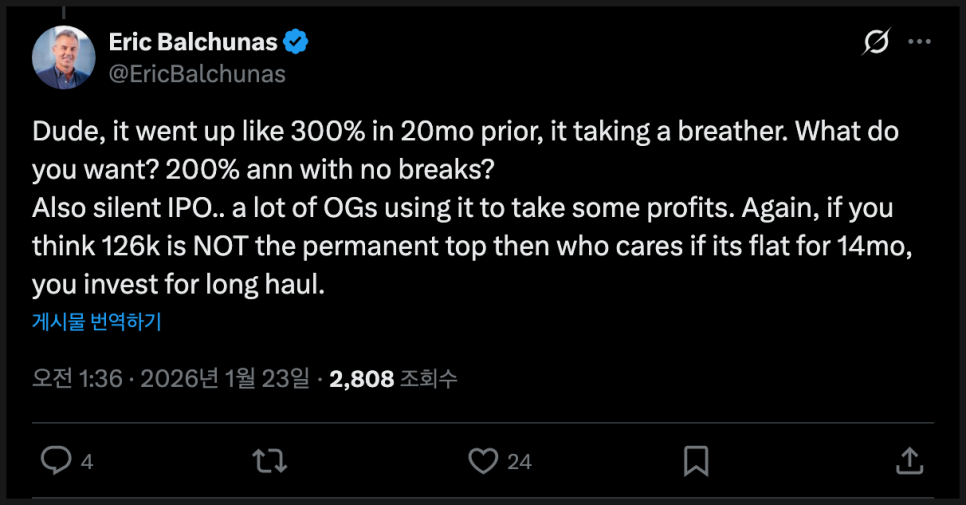
Task: Toggle the heart like icon
Action: (484, 460)
